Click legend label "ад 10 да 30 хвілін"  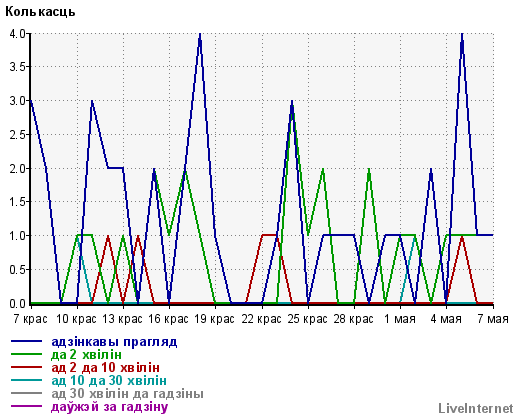[x=109, y=381]
